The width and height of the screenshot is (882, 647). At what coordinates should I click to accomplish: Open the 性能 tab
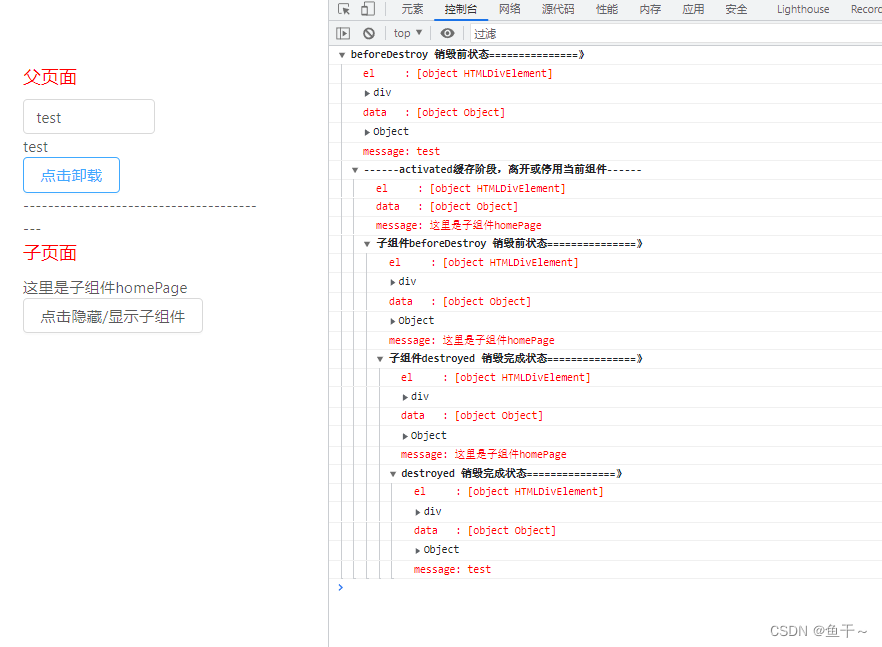[x=606, y=10]
